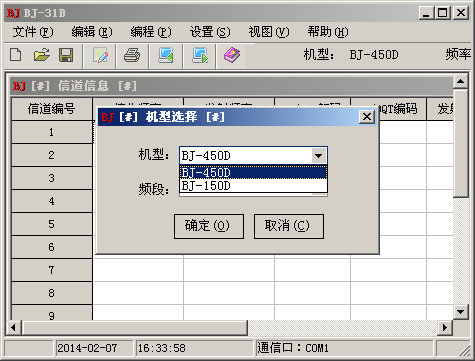Minimize the BJ-31D main window
The height and width of the screenshot is (361, 475).
426,13
